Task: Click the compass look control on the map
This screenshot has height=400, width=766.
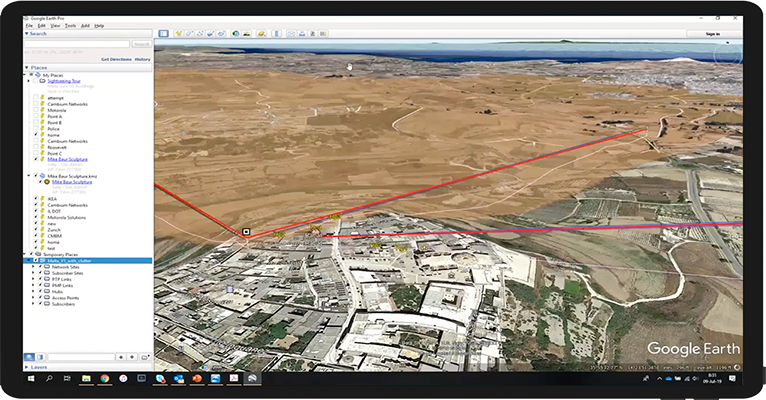Action: (x=727, y=55)
